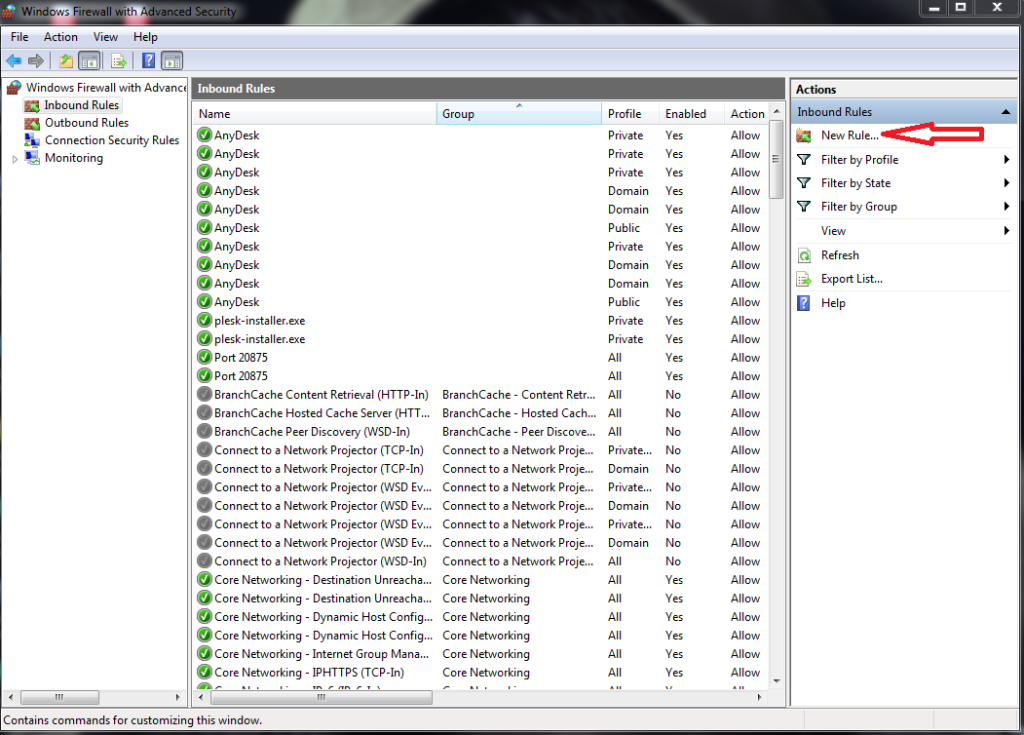Click the Help toolbar icon
Viewport: 1024px width, 735px height.
point(148,60)
